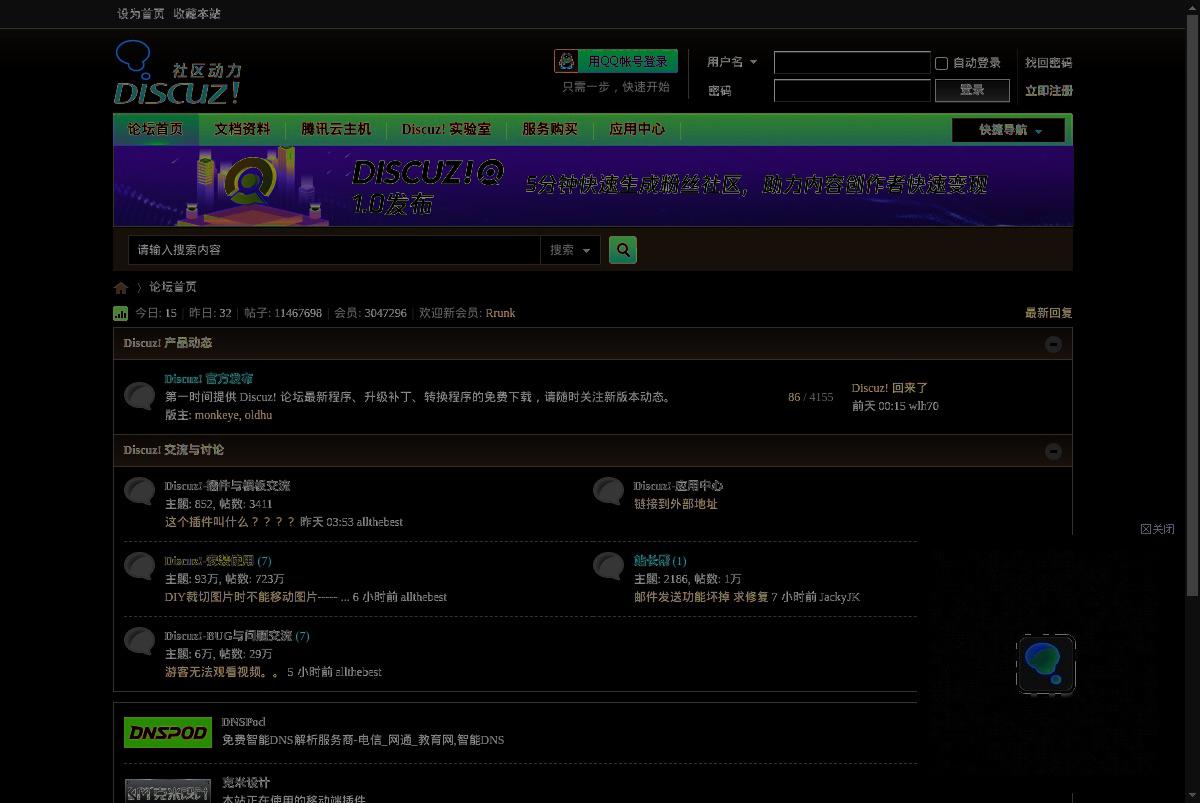The width and height of the screenshot is (1200, 803).
Task: Focus the 请输入搜索内容 search box
Action: click(334, 250)
